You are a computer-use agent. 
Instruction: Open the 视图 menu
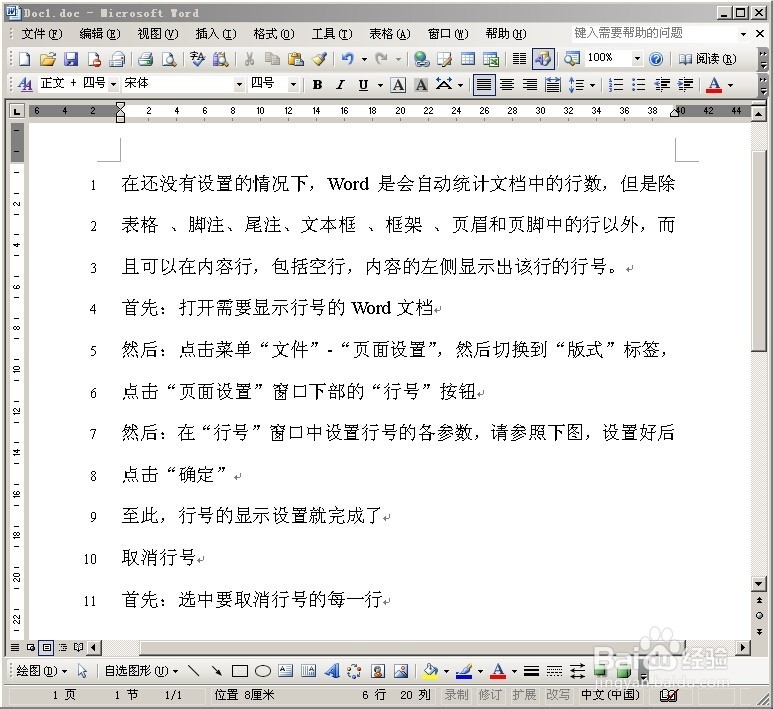(158, 34)
